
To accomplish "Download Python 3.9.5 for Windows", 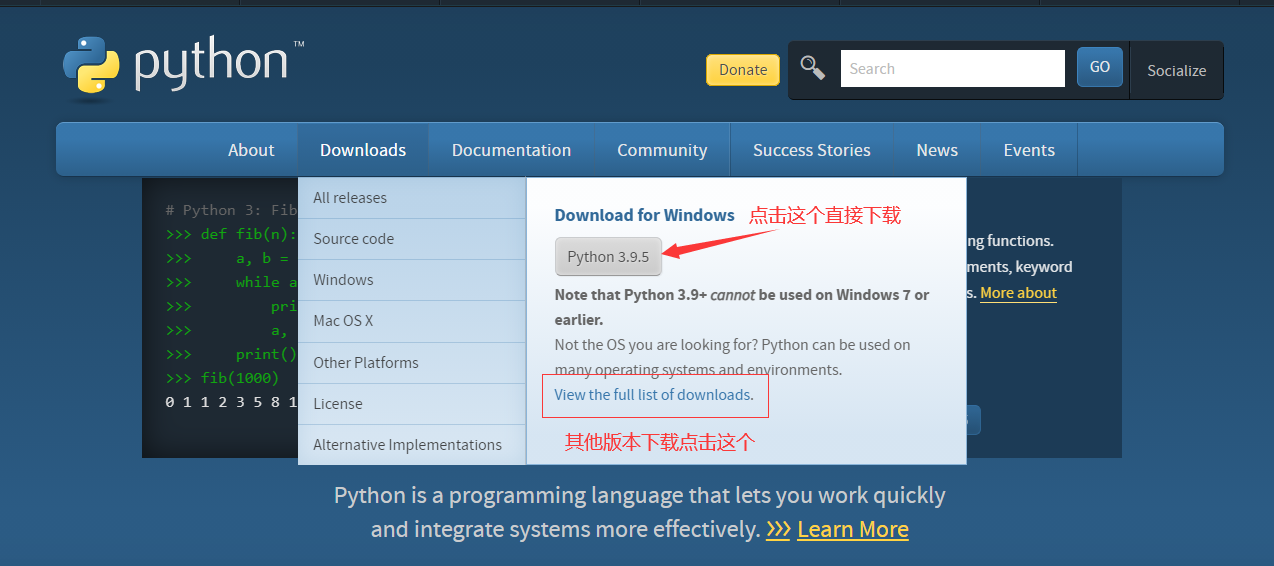I will tap(608, 257).
